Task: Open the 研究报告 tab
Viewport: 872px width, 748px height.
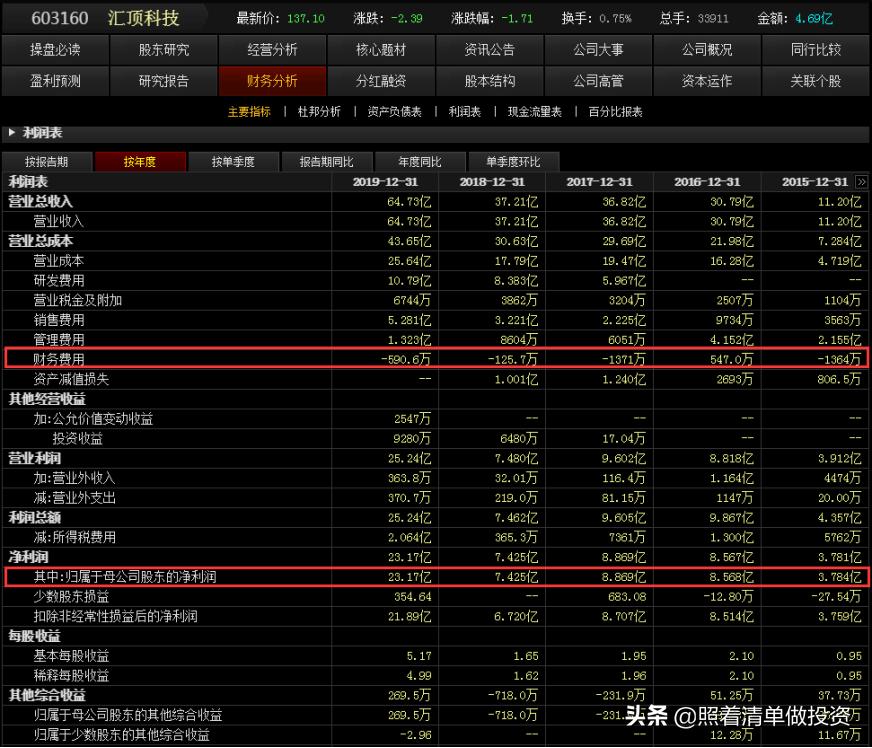Action: (164, 81)
